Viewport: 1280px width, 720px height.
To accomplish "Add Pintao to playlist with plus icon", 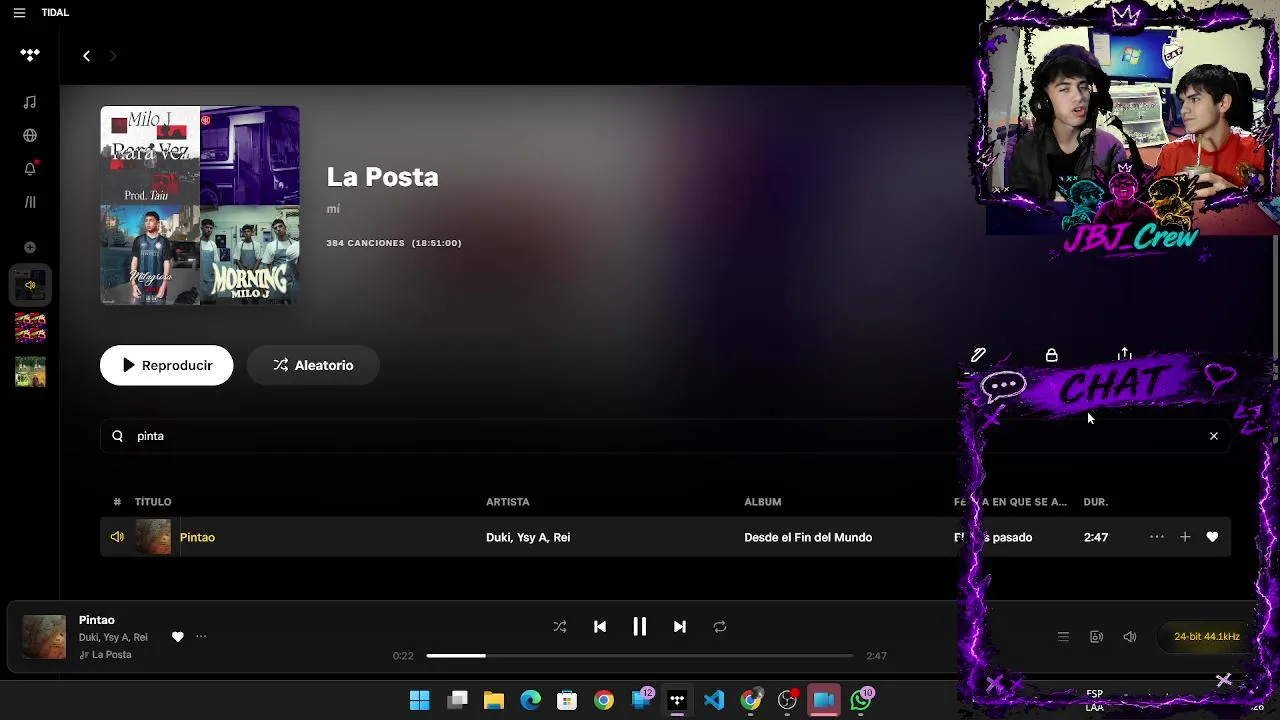I will (1185, 537).
